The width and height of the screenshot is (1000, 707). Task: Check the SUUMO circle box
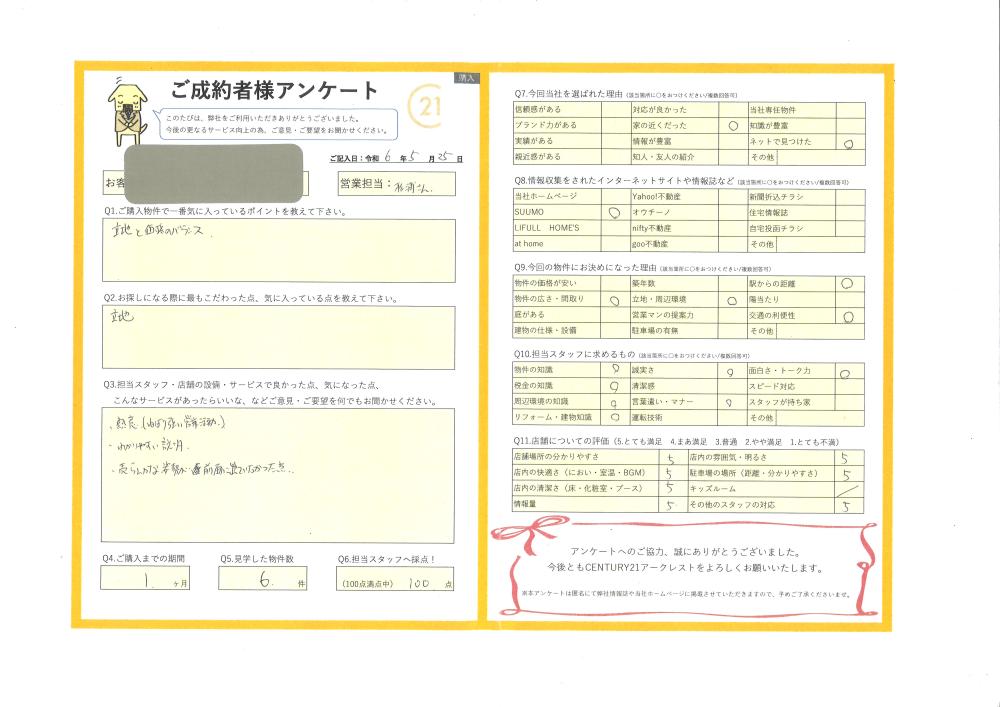614,213
